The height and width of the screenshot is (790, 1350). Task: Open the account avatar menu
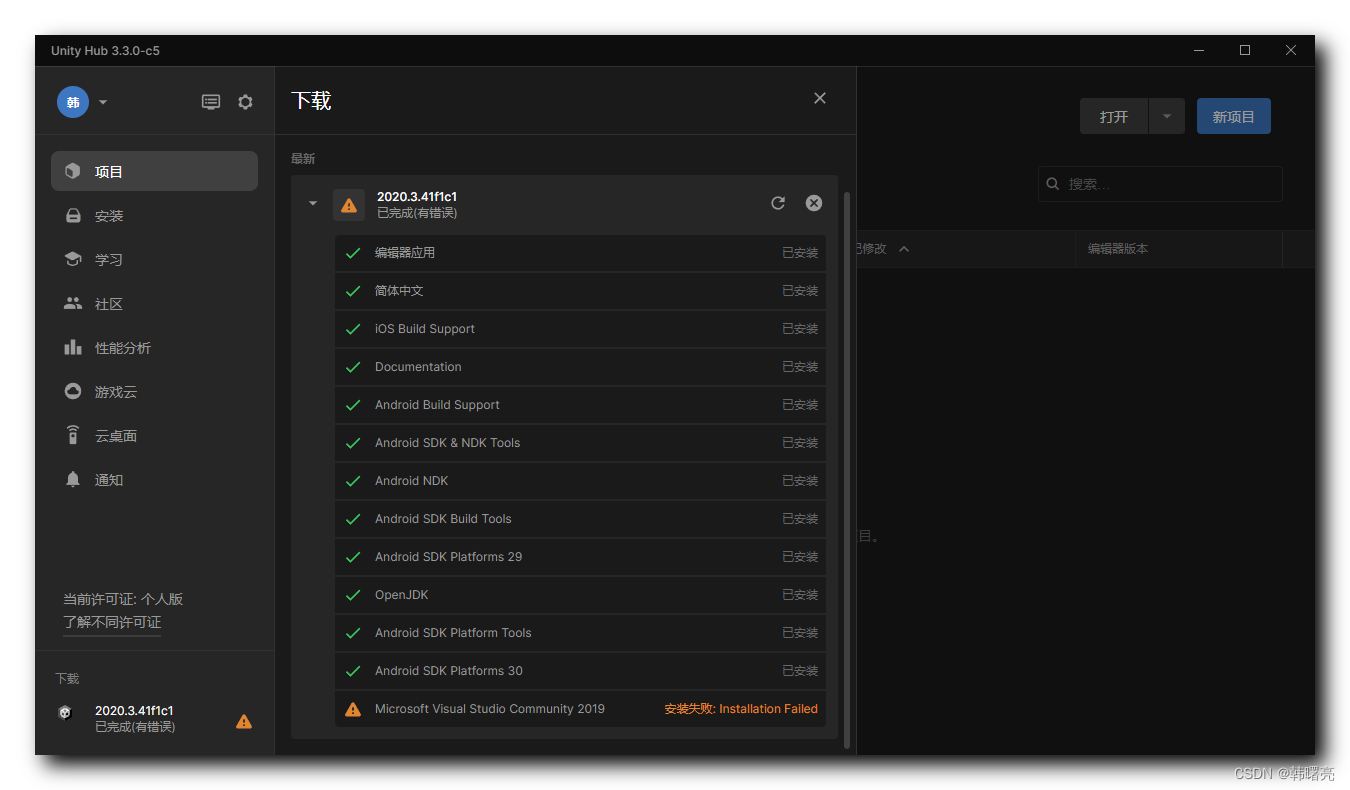tap(73, 102)
